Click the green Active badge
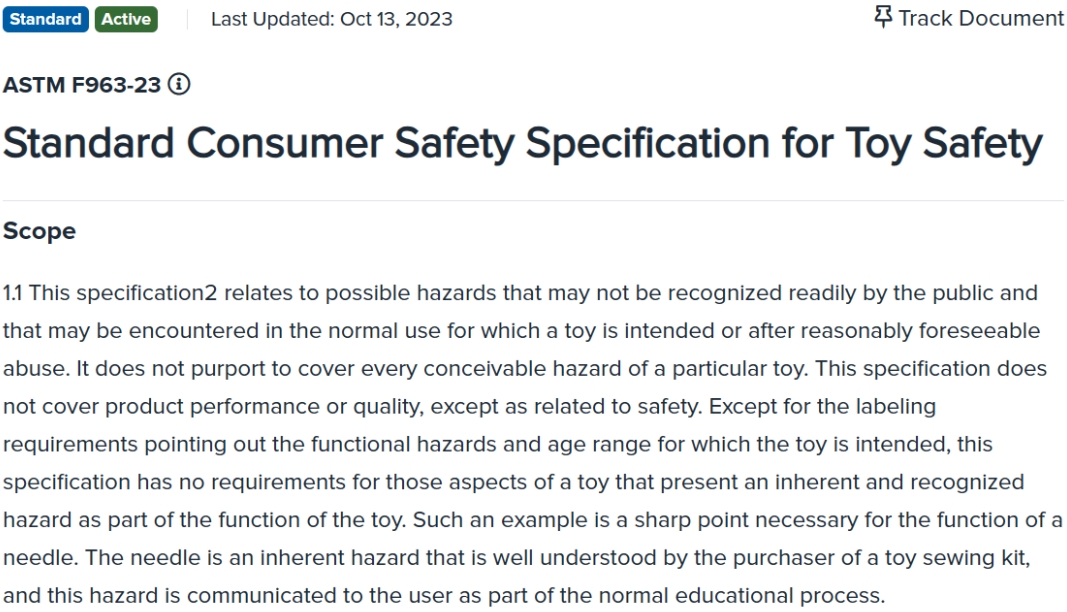1067x612 pixels. [126, 19]
